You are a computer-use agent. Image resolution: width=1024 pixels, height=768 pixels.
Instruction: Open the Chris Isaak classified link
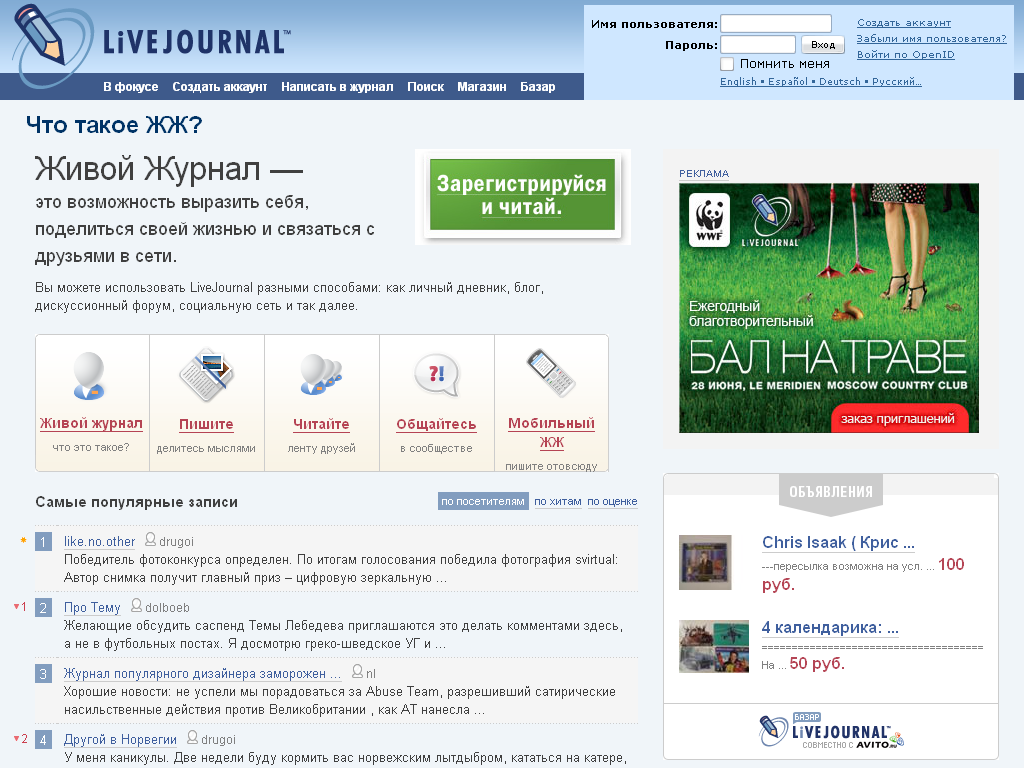click(838, 542)
